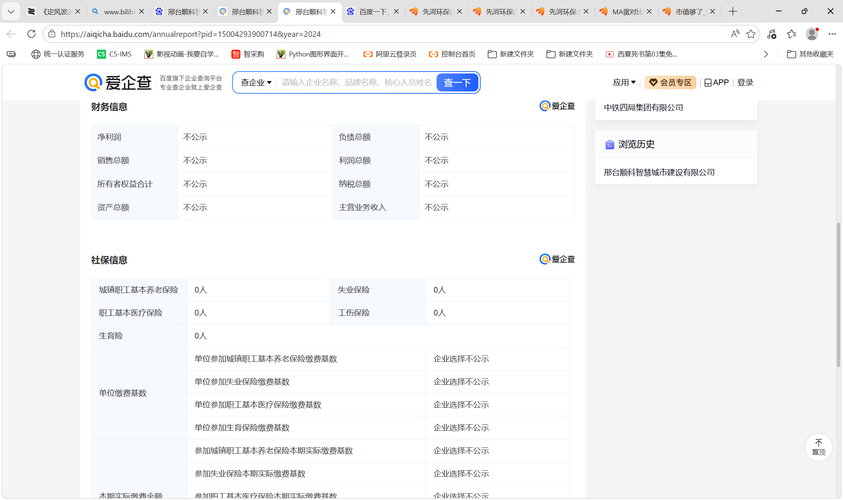
Task: Open the 应用 dropdown menu
Action: coord(624,82)
